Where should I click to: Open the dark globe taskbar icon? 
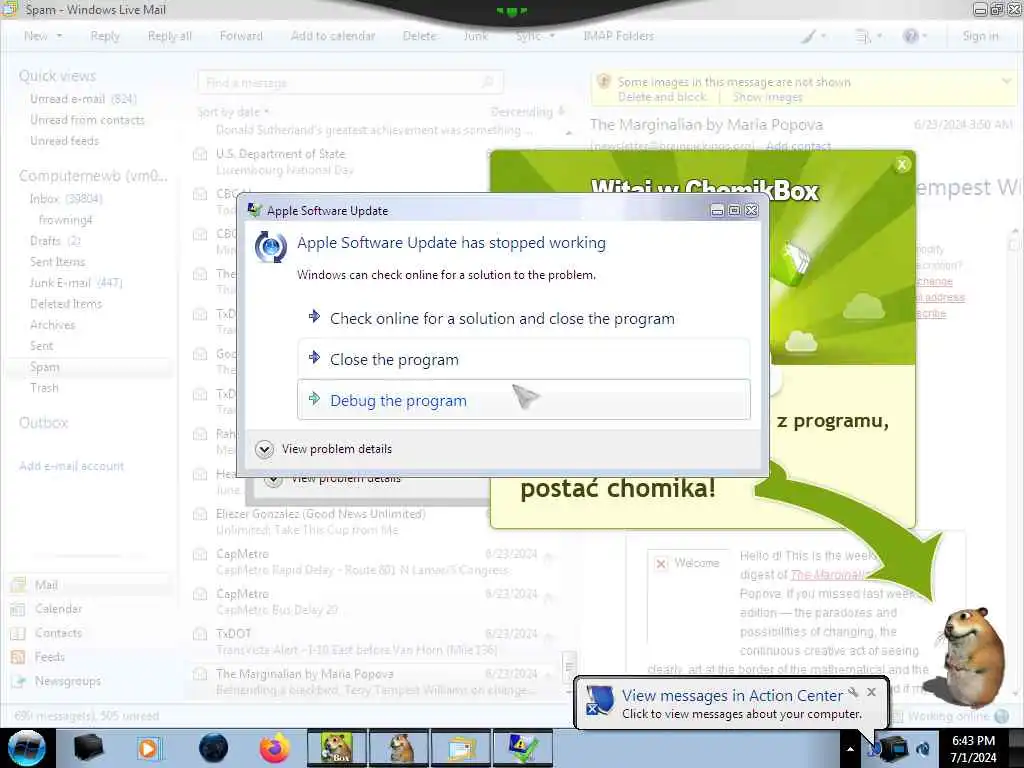[x=213, y=748]
